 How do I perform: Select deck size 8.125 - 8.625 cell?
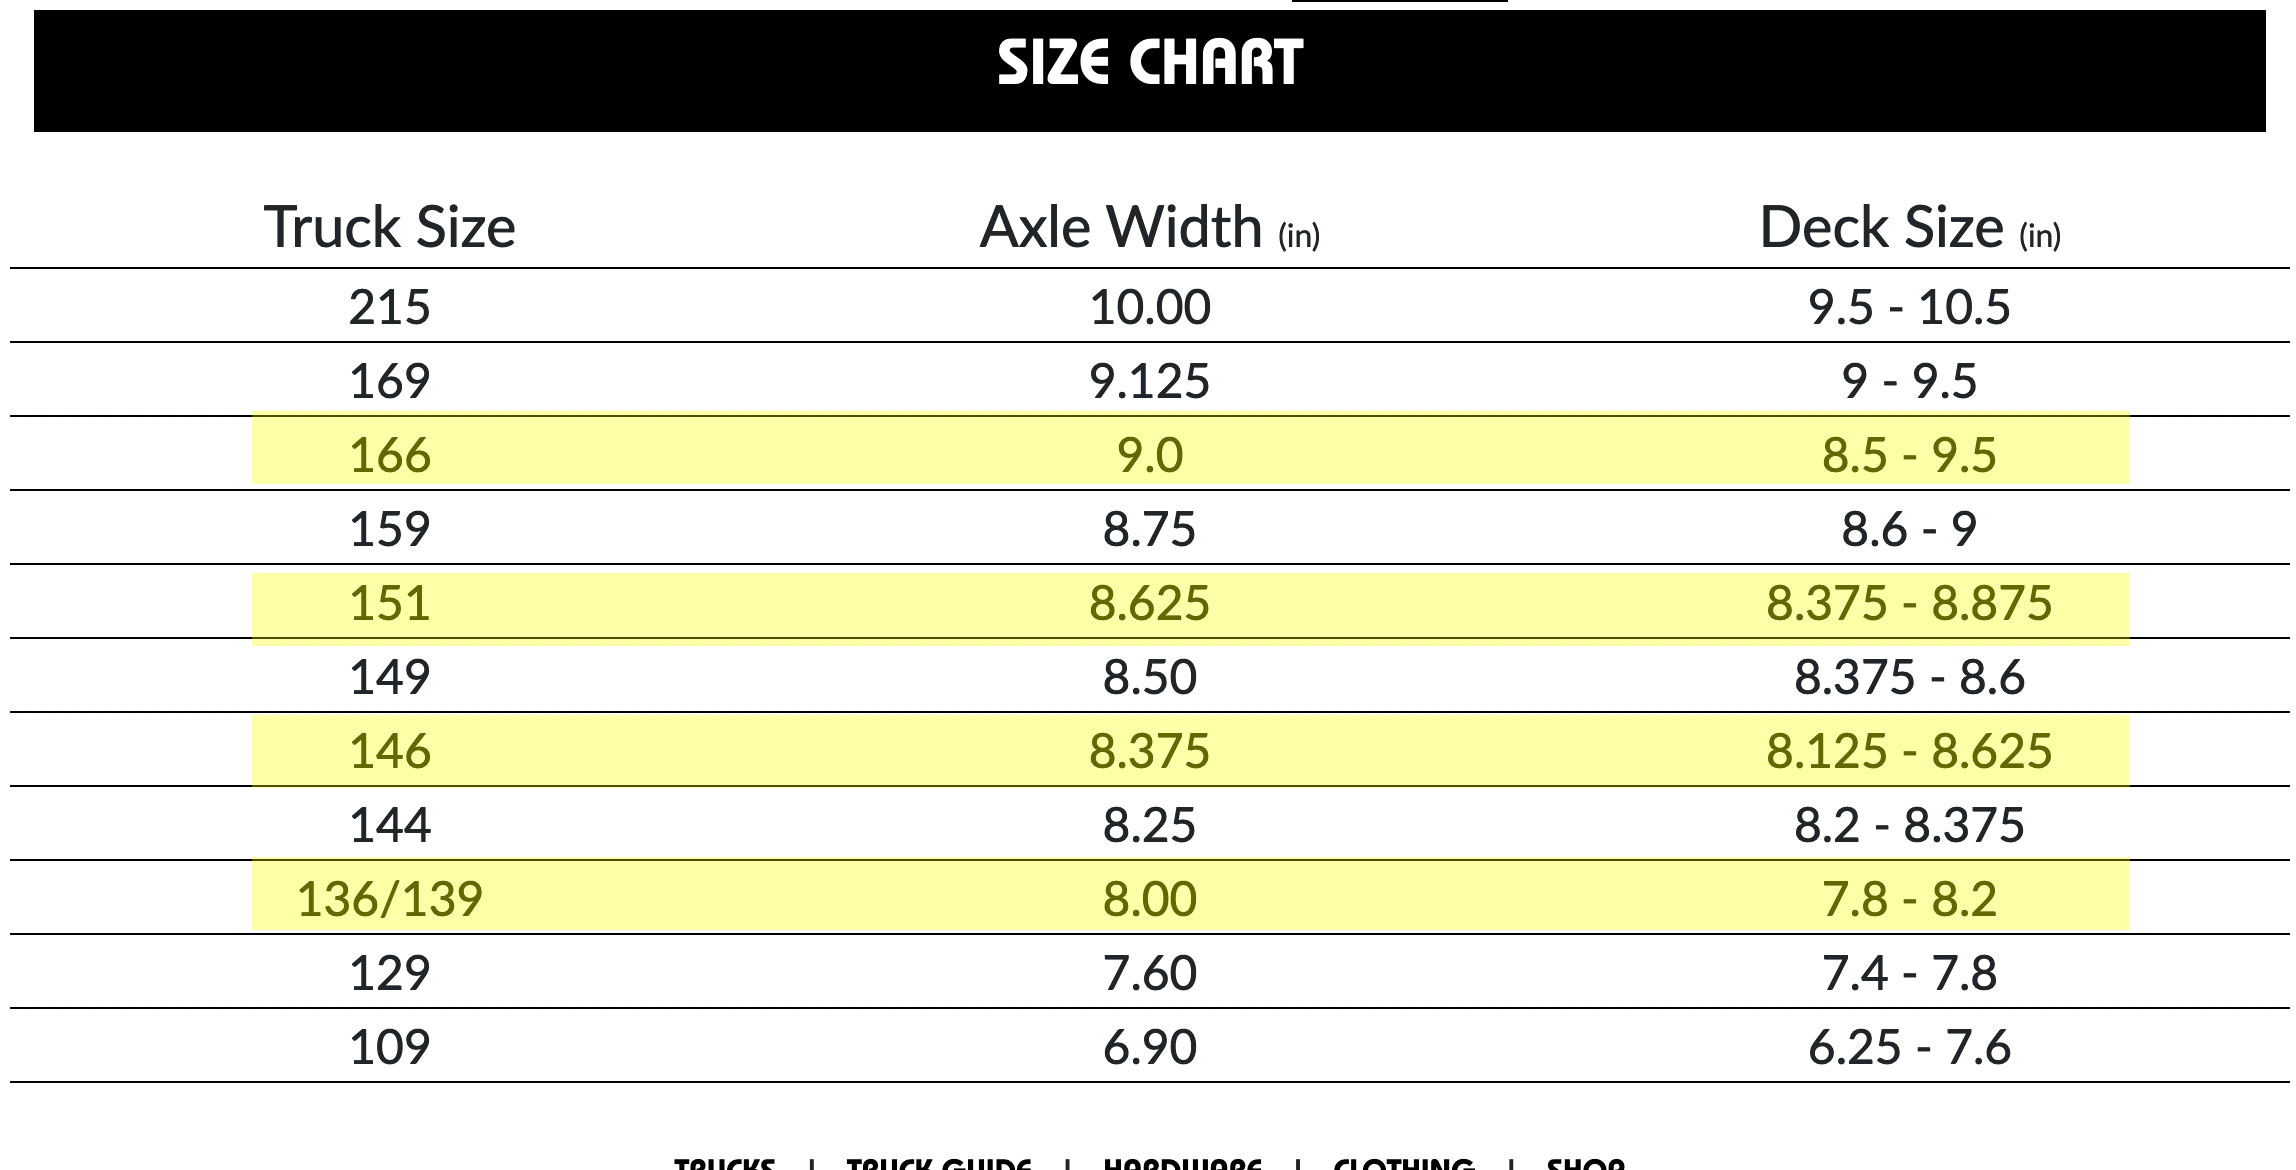coord(1910,750)
